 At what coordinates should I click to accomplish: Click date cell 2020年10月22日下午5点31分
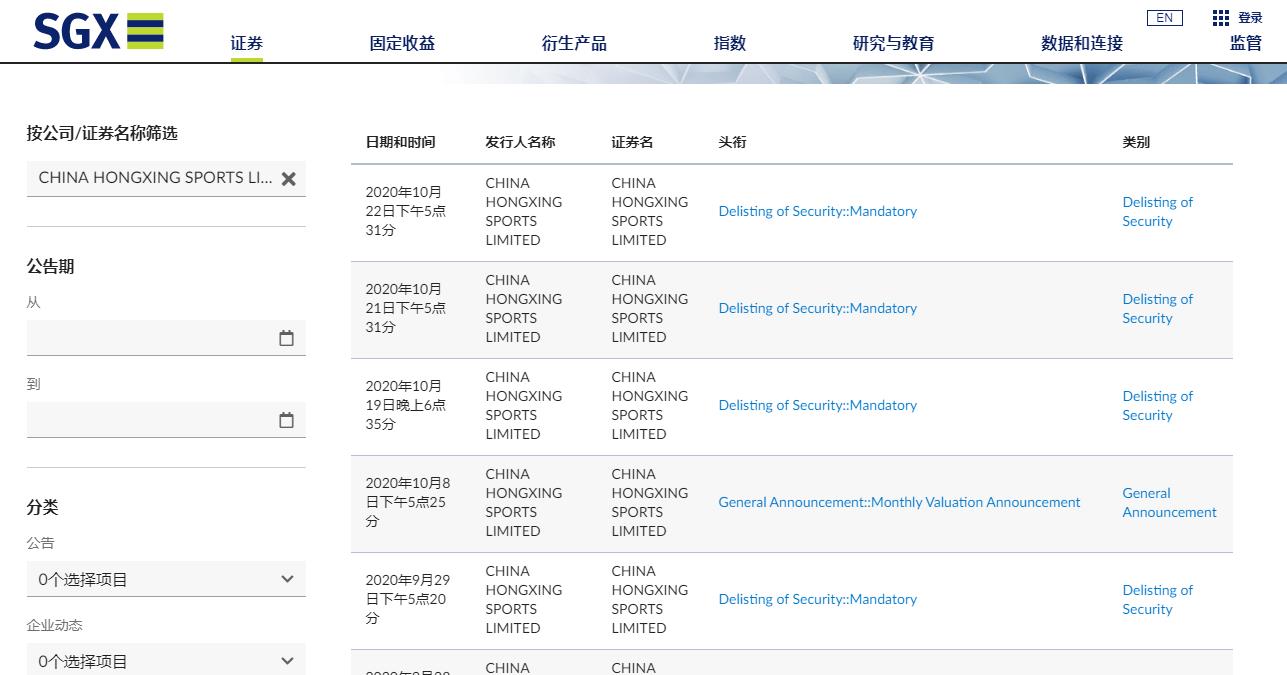coord(405,211)
